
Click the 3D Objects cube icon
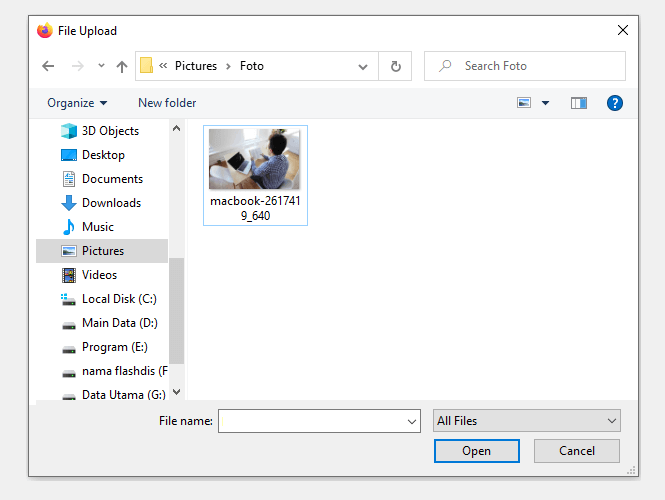coord(69,131)
